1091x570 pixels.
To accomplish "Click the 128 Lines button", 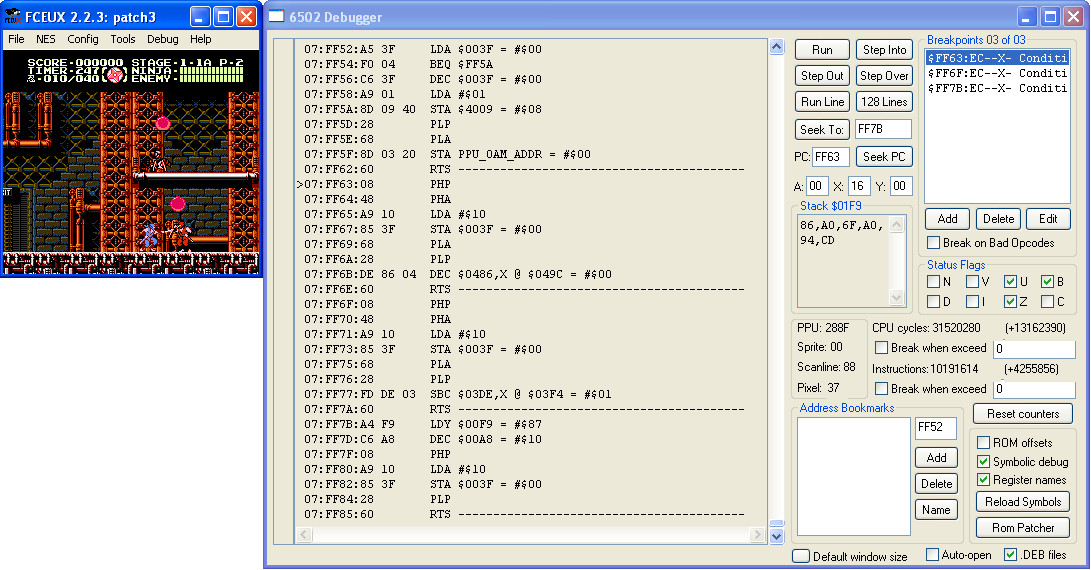I will [x=884, y=102].
